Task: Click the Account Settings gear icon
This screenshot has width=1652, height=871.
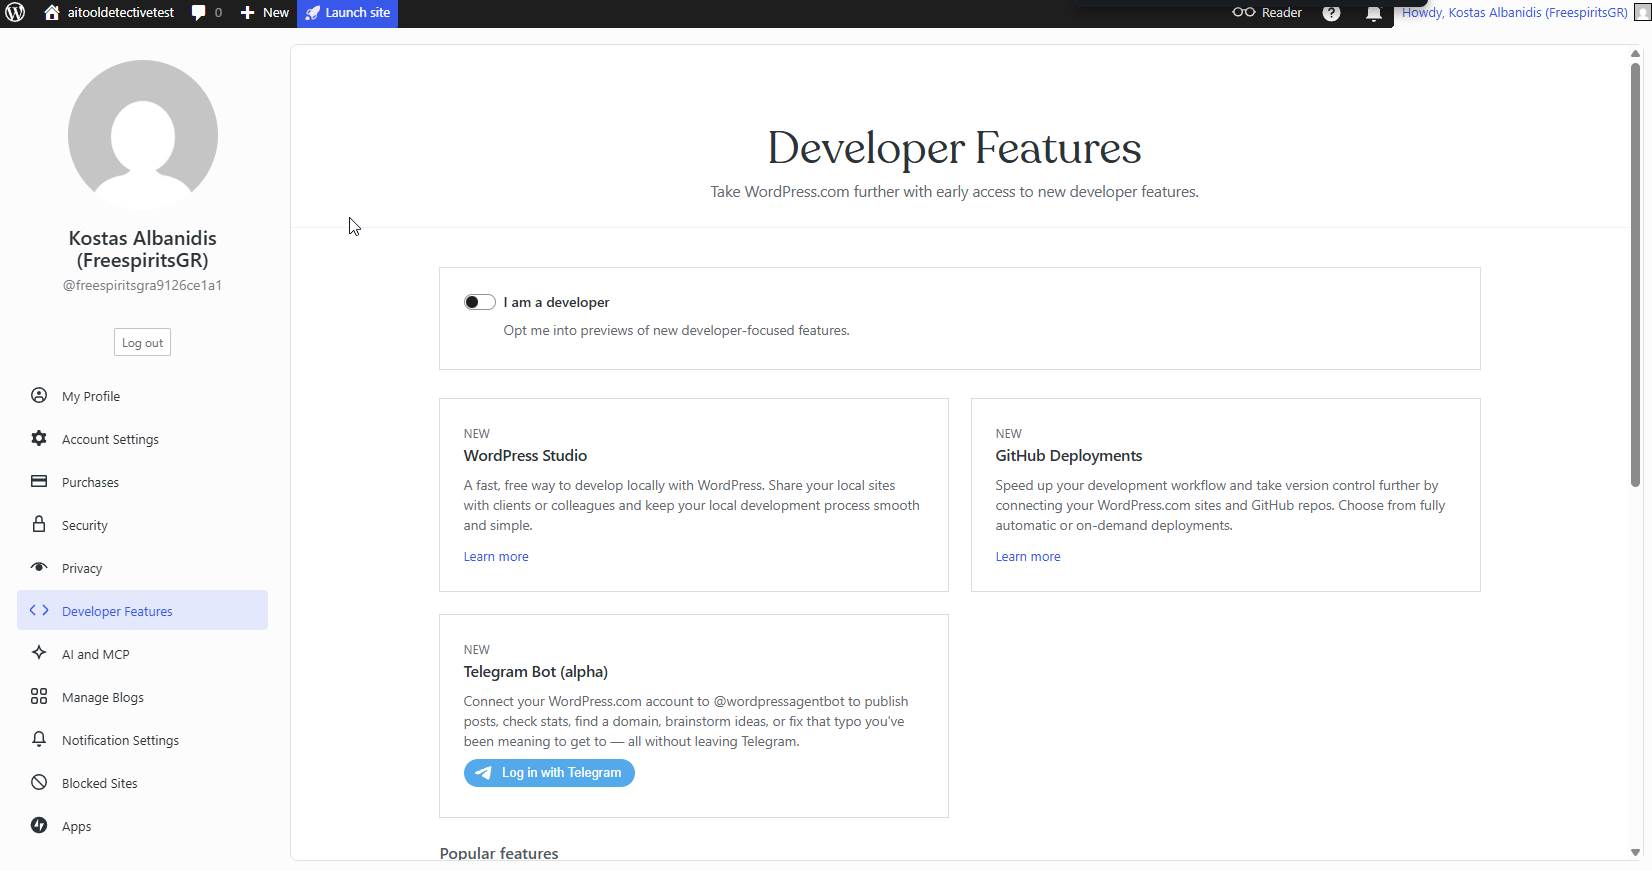Action: (39, 438)
